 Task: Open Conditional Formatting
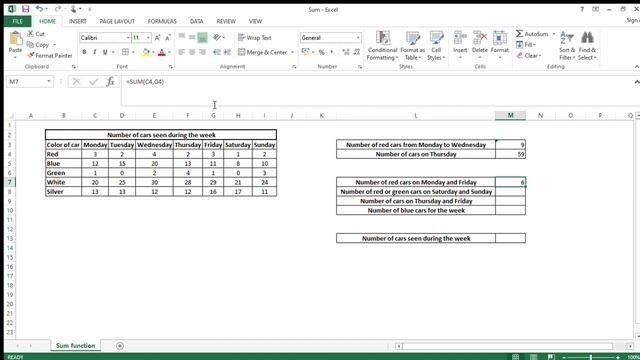pyautogui.click(x=382, y=46)
